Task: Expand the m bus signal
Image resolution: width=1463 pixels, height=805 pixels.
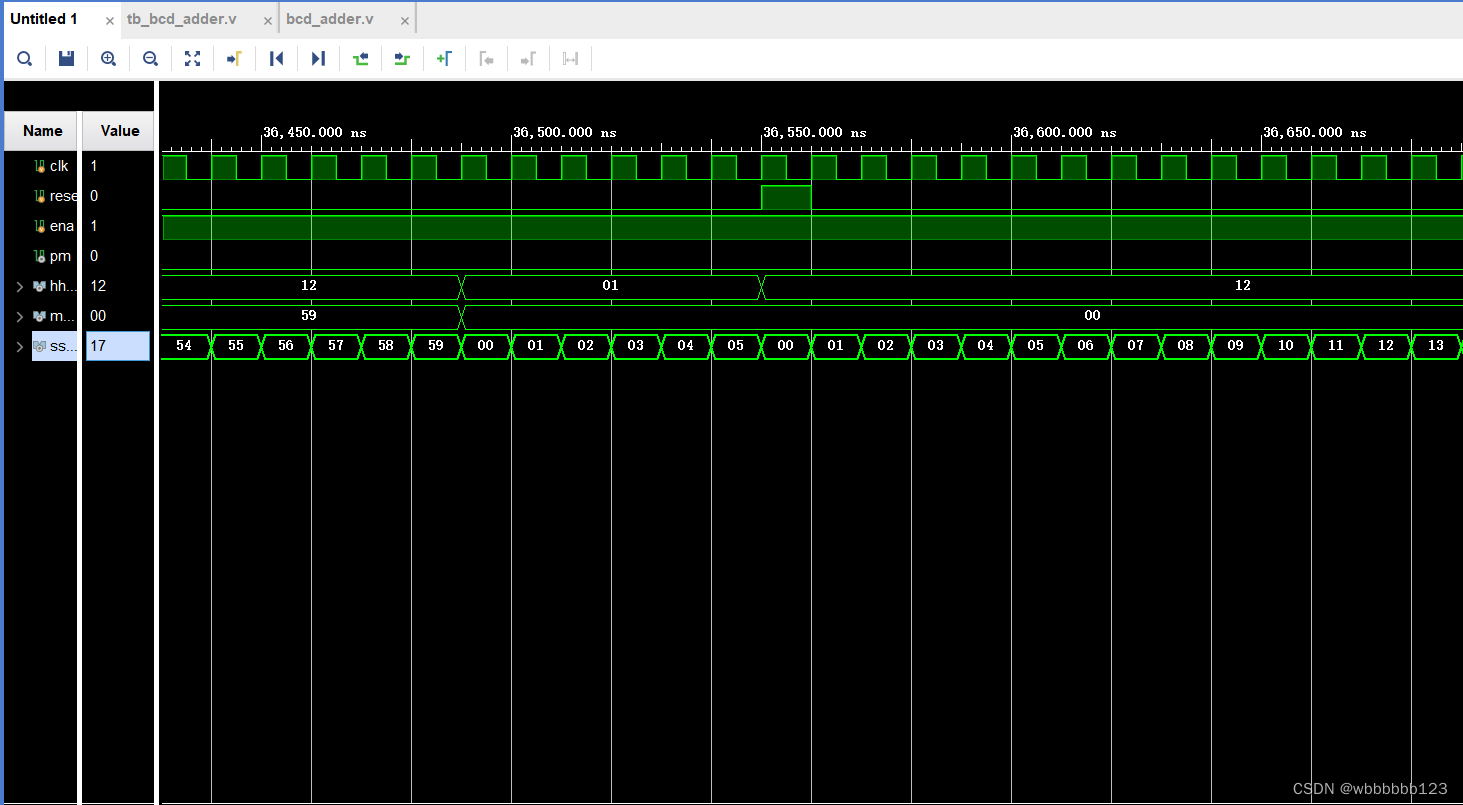Action: click(x=19, y=317)
